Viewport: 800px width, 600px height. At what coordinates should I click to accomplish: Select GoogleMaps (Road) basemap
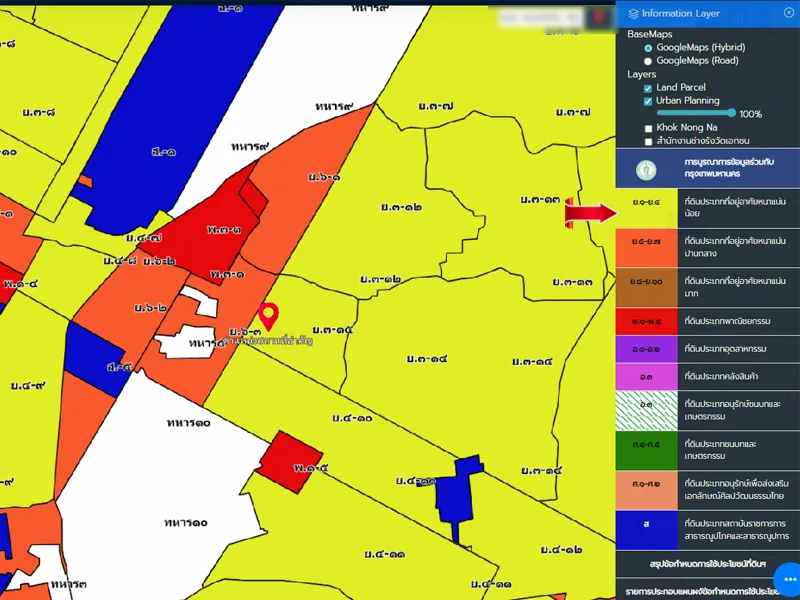pos(648,61)
